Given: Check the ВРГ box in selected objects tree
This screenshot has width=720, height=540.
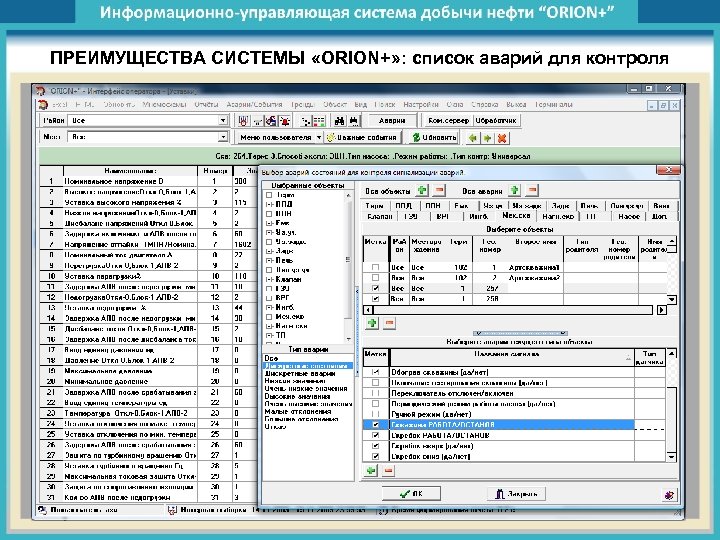Looking at the screenshot, I should (270, 298).
